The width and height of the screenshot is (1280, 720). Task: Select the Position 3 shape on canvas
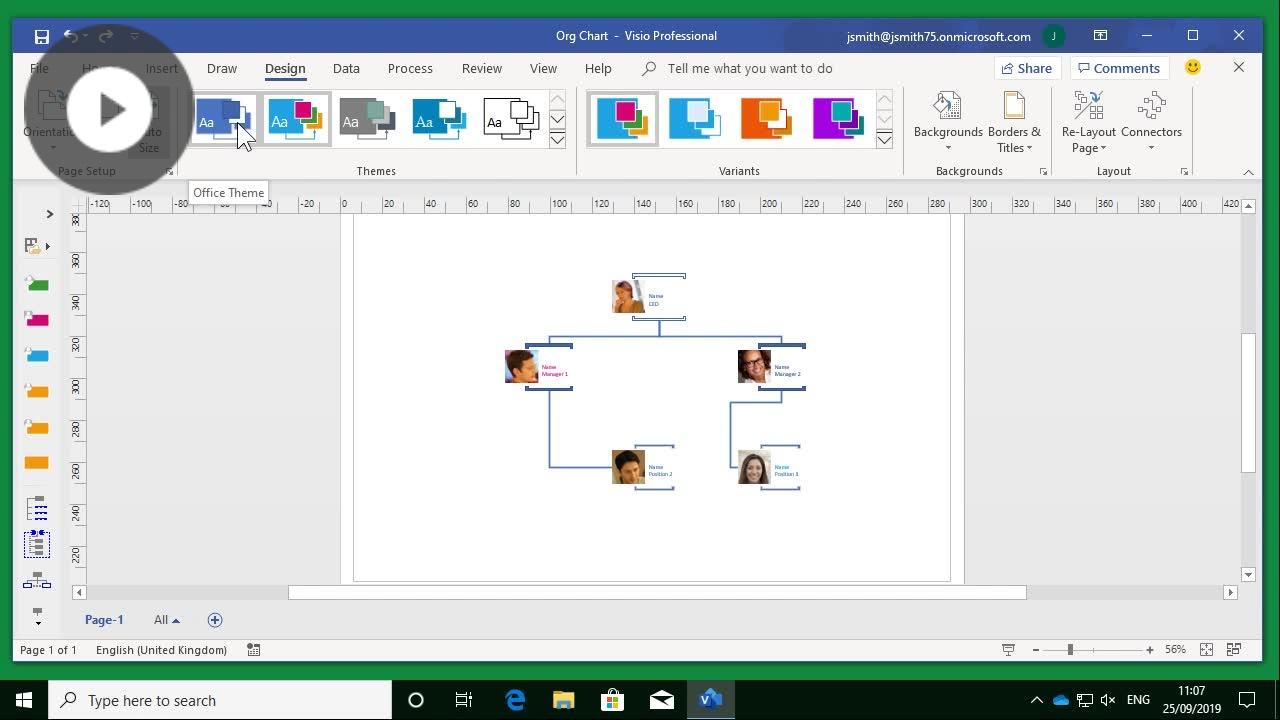(769, 467)
